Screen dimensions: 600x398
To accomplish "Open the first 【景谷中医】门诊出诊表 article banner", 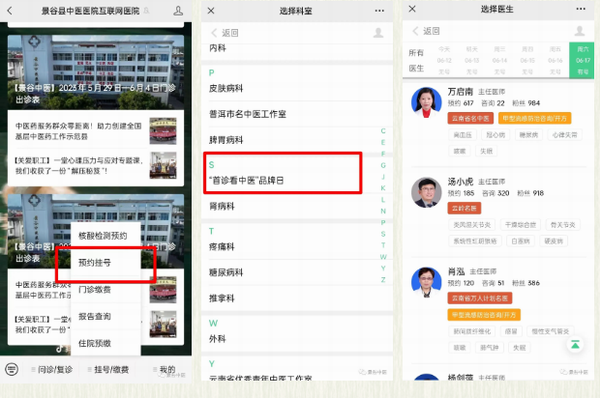I will 96,72.
